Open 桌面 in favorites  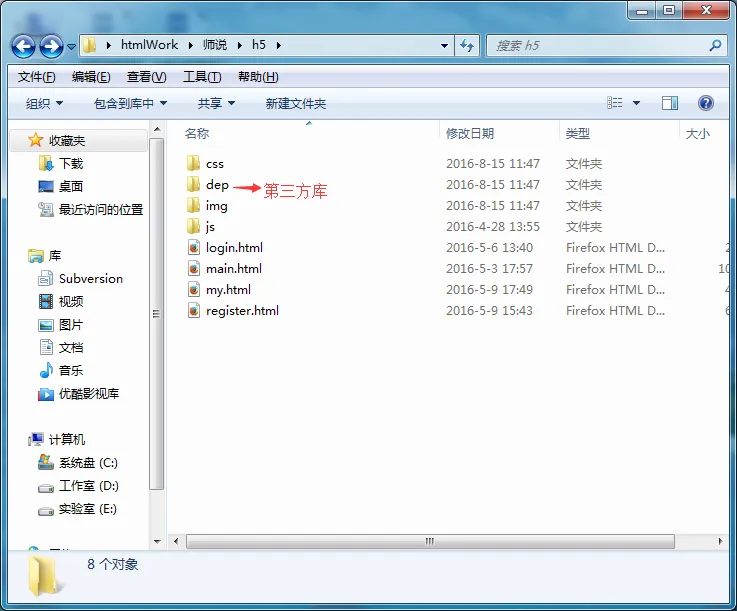click(71, 186)
